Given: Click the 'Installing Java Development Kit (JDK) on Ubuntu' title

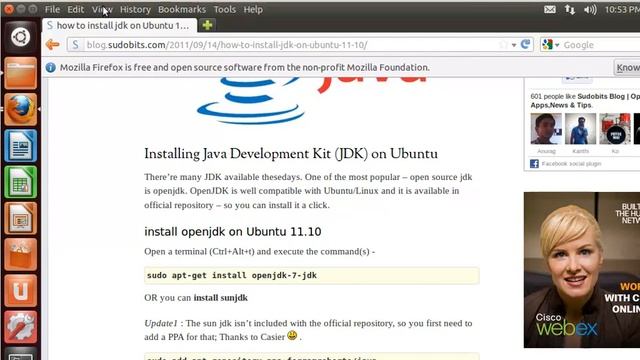Looking at the screenshot, I should click(x=291, y=154).
